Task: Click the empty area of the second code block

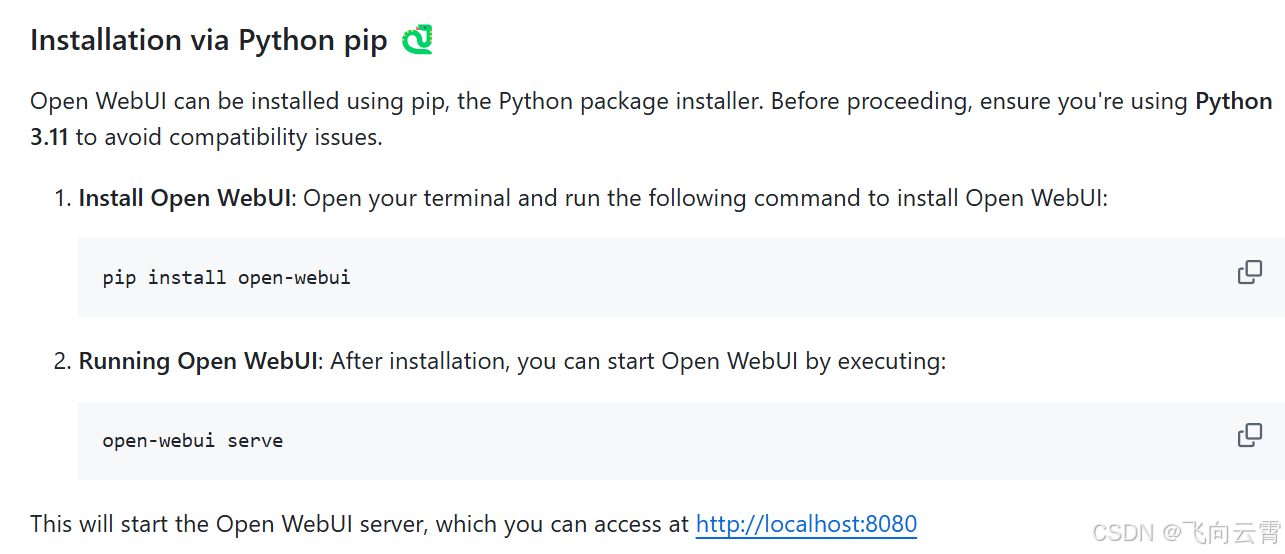Action: 750,440
